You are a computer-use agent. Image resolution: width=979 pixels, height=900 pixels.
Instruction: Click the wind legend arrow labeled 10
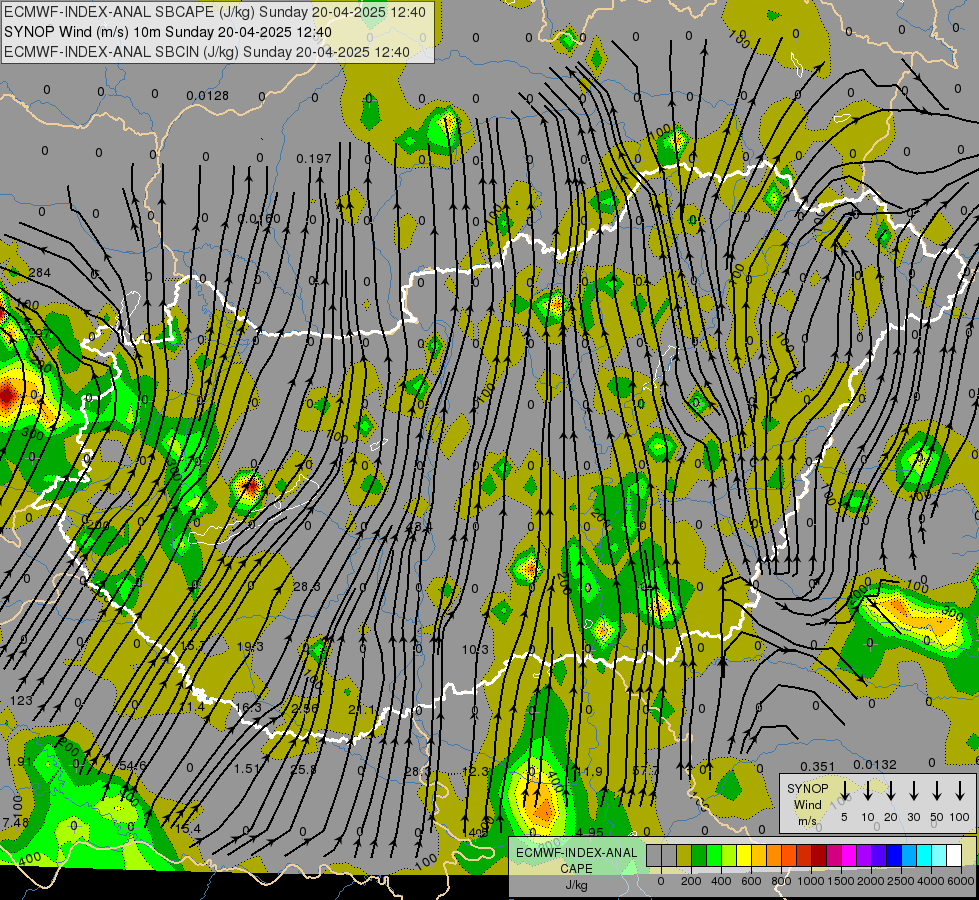(867, 791)
